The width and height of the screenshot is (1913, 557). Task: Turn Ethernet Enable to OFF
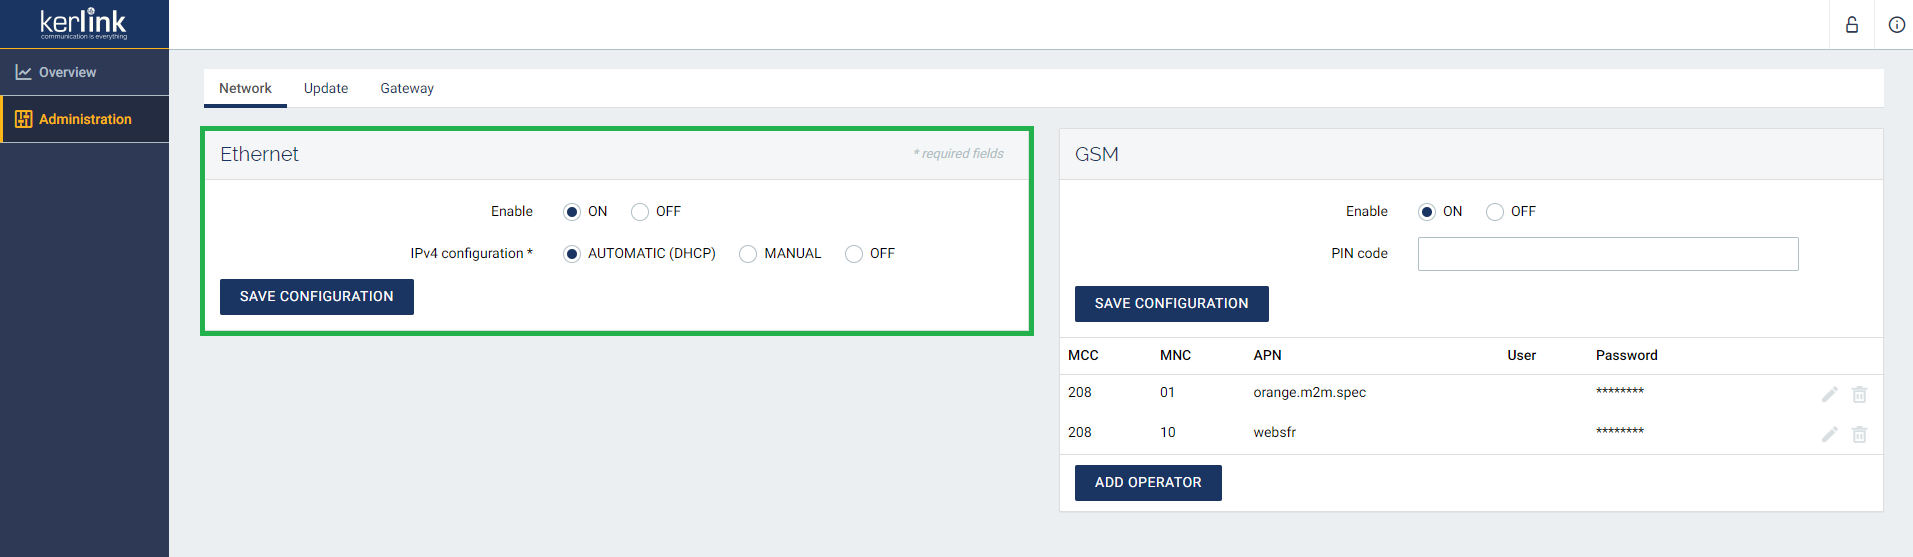click(640, 212)
